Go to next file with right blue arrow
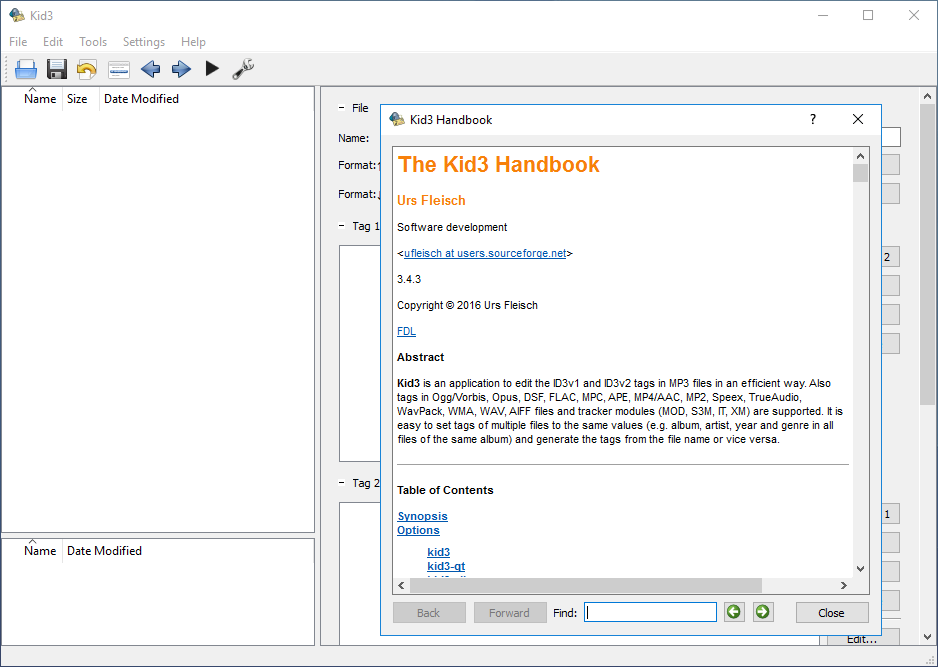The height and width of the screenshot is (667, 938). coord(181,69)
